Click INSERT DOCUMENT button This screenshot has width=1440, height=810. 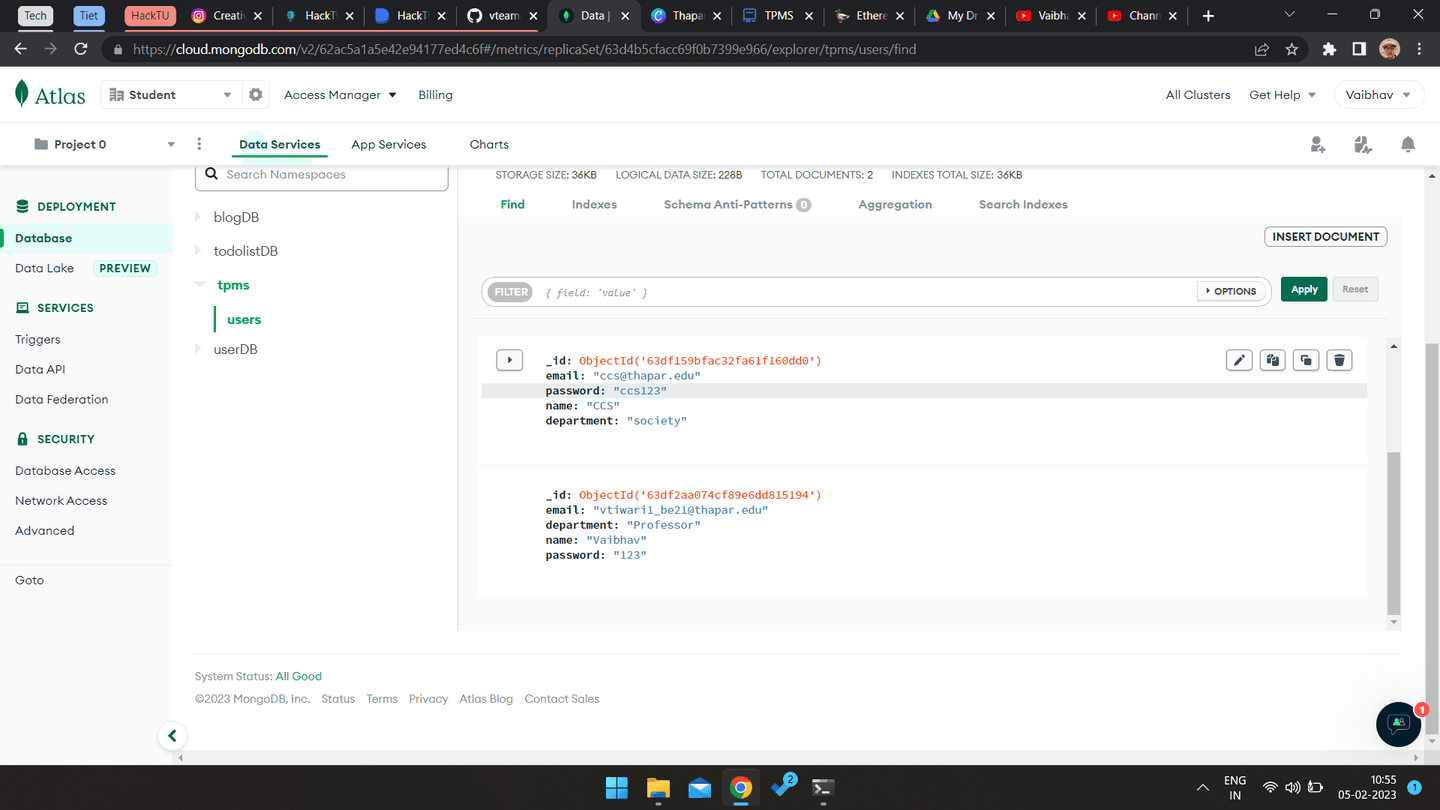tap(1326, 237)
